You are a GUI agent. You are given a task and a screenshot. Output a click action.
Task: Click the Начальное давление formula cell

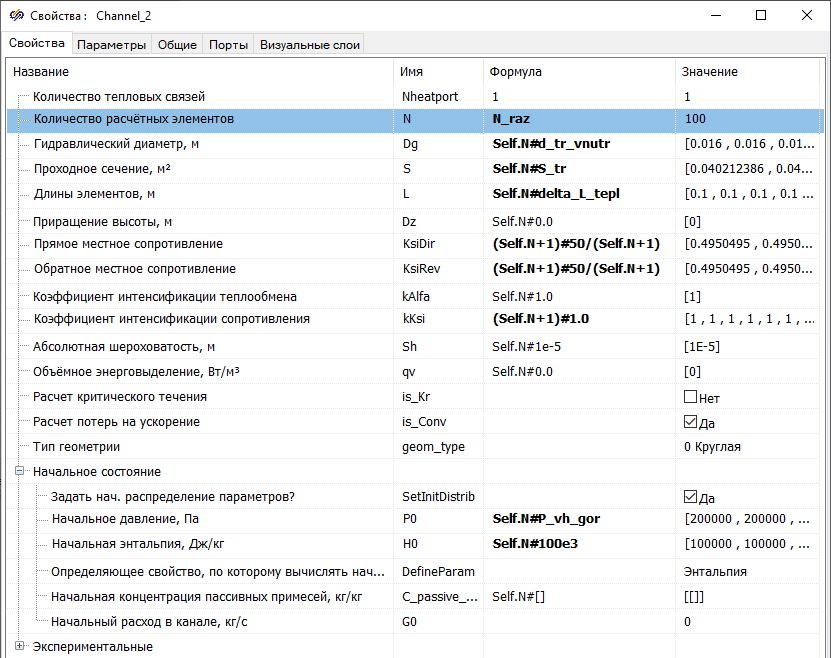click(x=580, y=519)
